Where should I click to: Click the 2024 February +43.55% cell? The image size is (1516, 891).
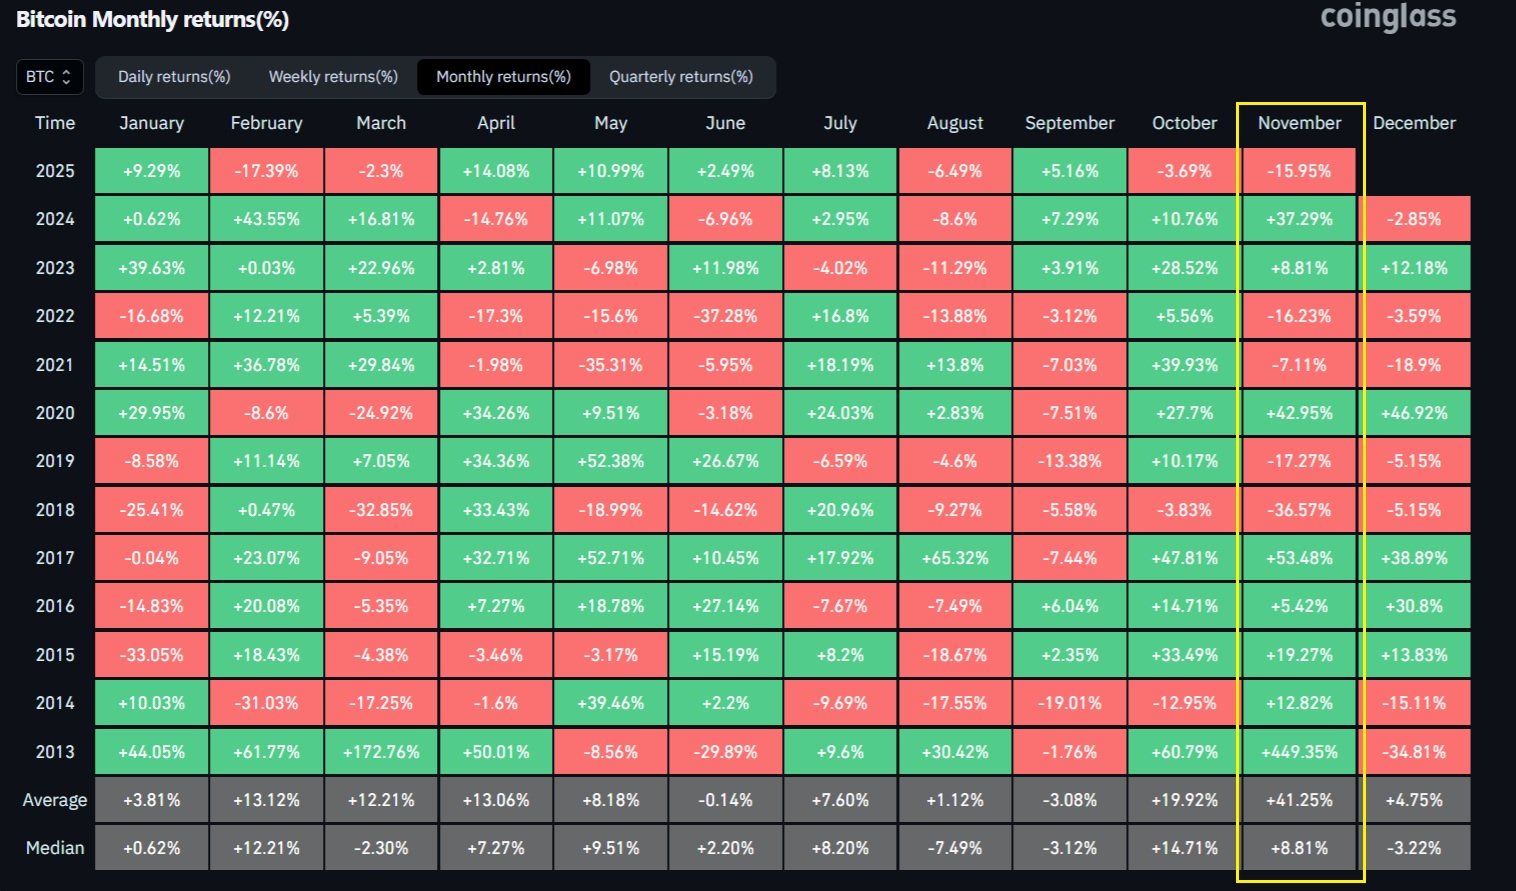(266, 219)
